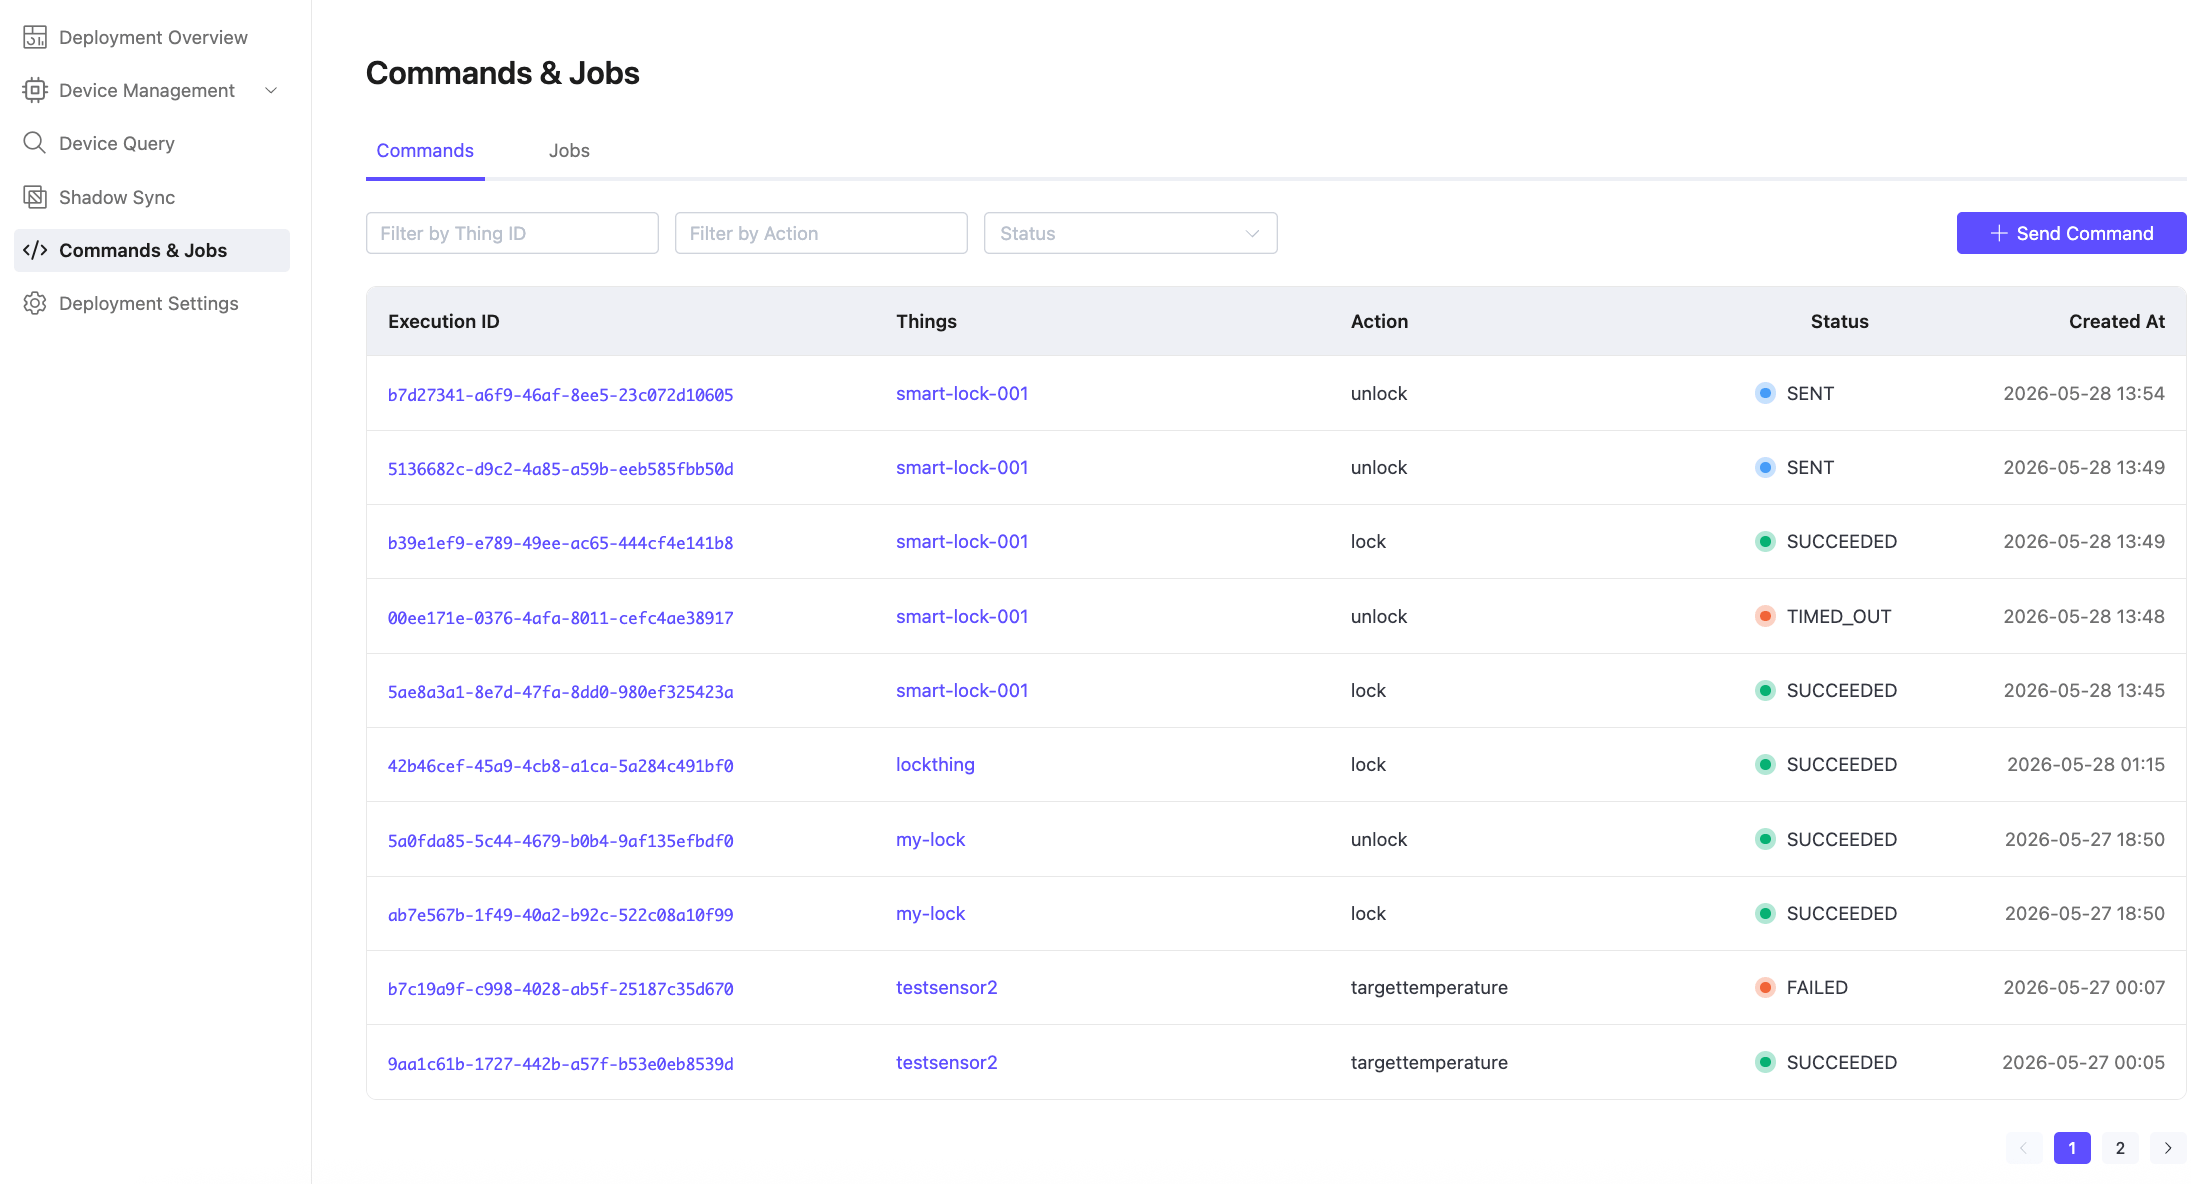Click the Device Query magnifier icon
Screen dimensions: 2191x1184
[x=35, y=143]
